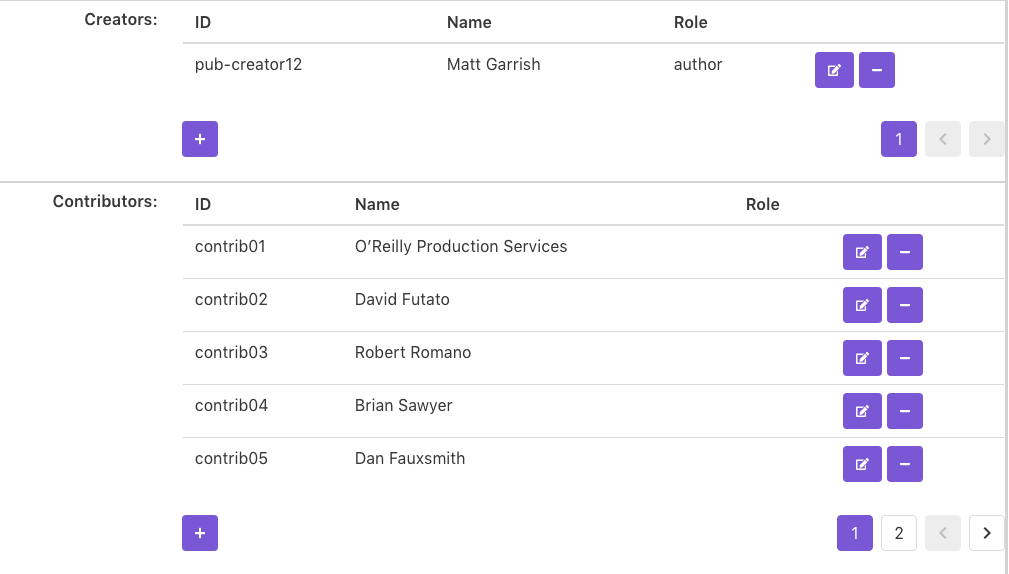The image size is (1009, 574).
Task: Click previous page arrow in contributors
Action: pyautogui.click(x=943, y=533)
